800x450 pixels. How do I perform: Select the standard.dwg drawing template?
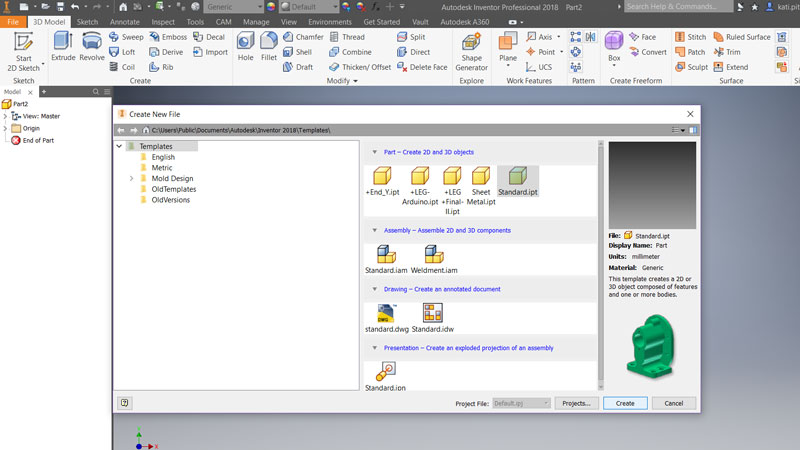click(x=387, y=318)
